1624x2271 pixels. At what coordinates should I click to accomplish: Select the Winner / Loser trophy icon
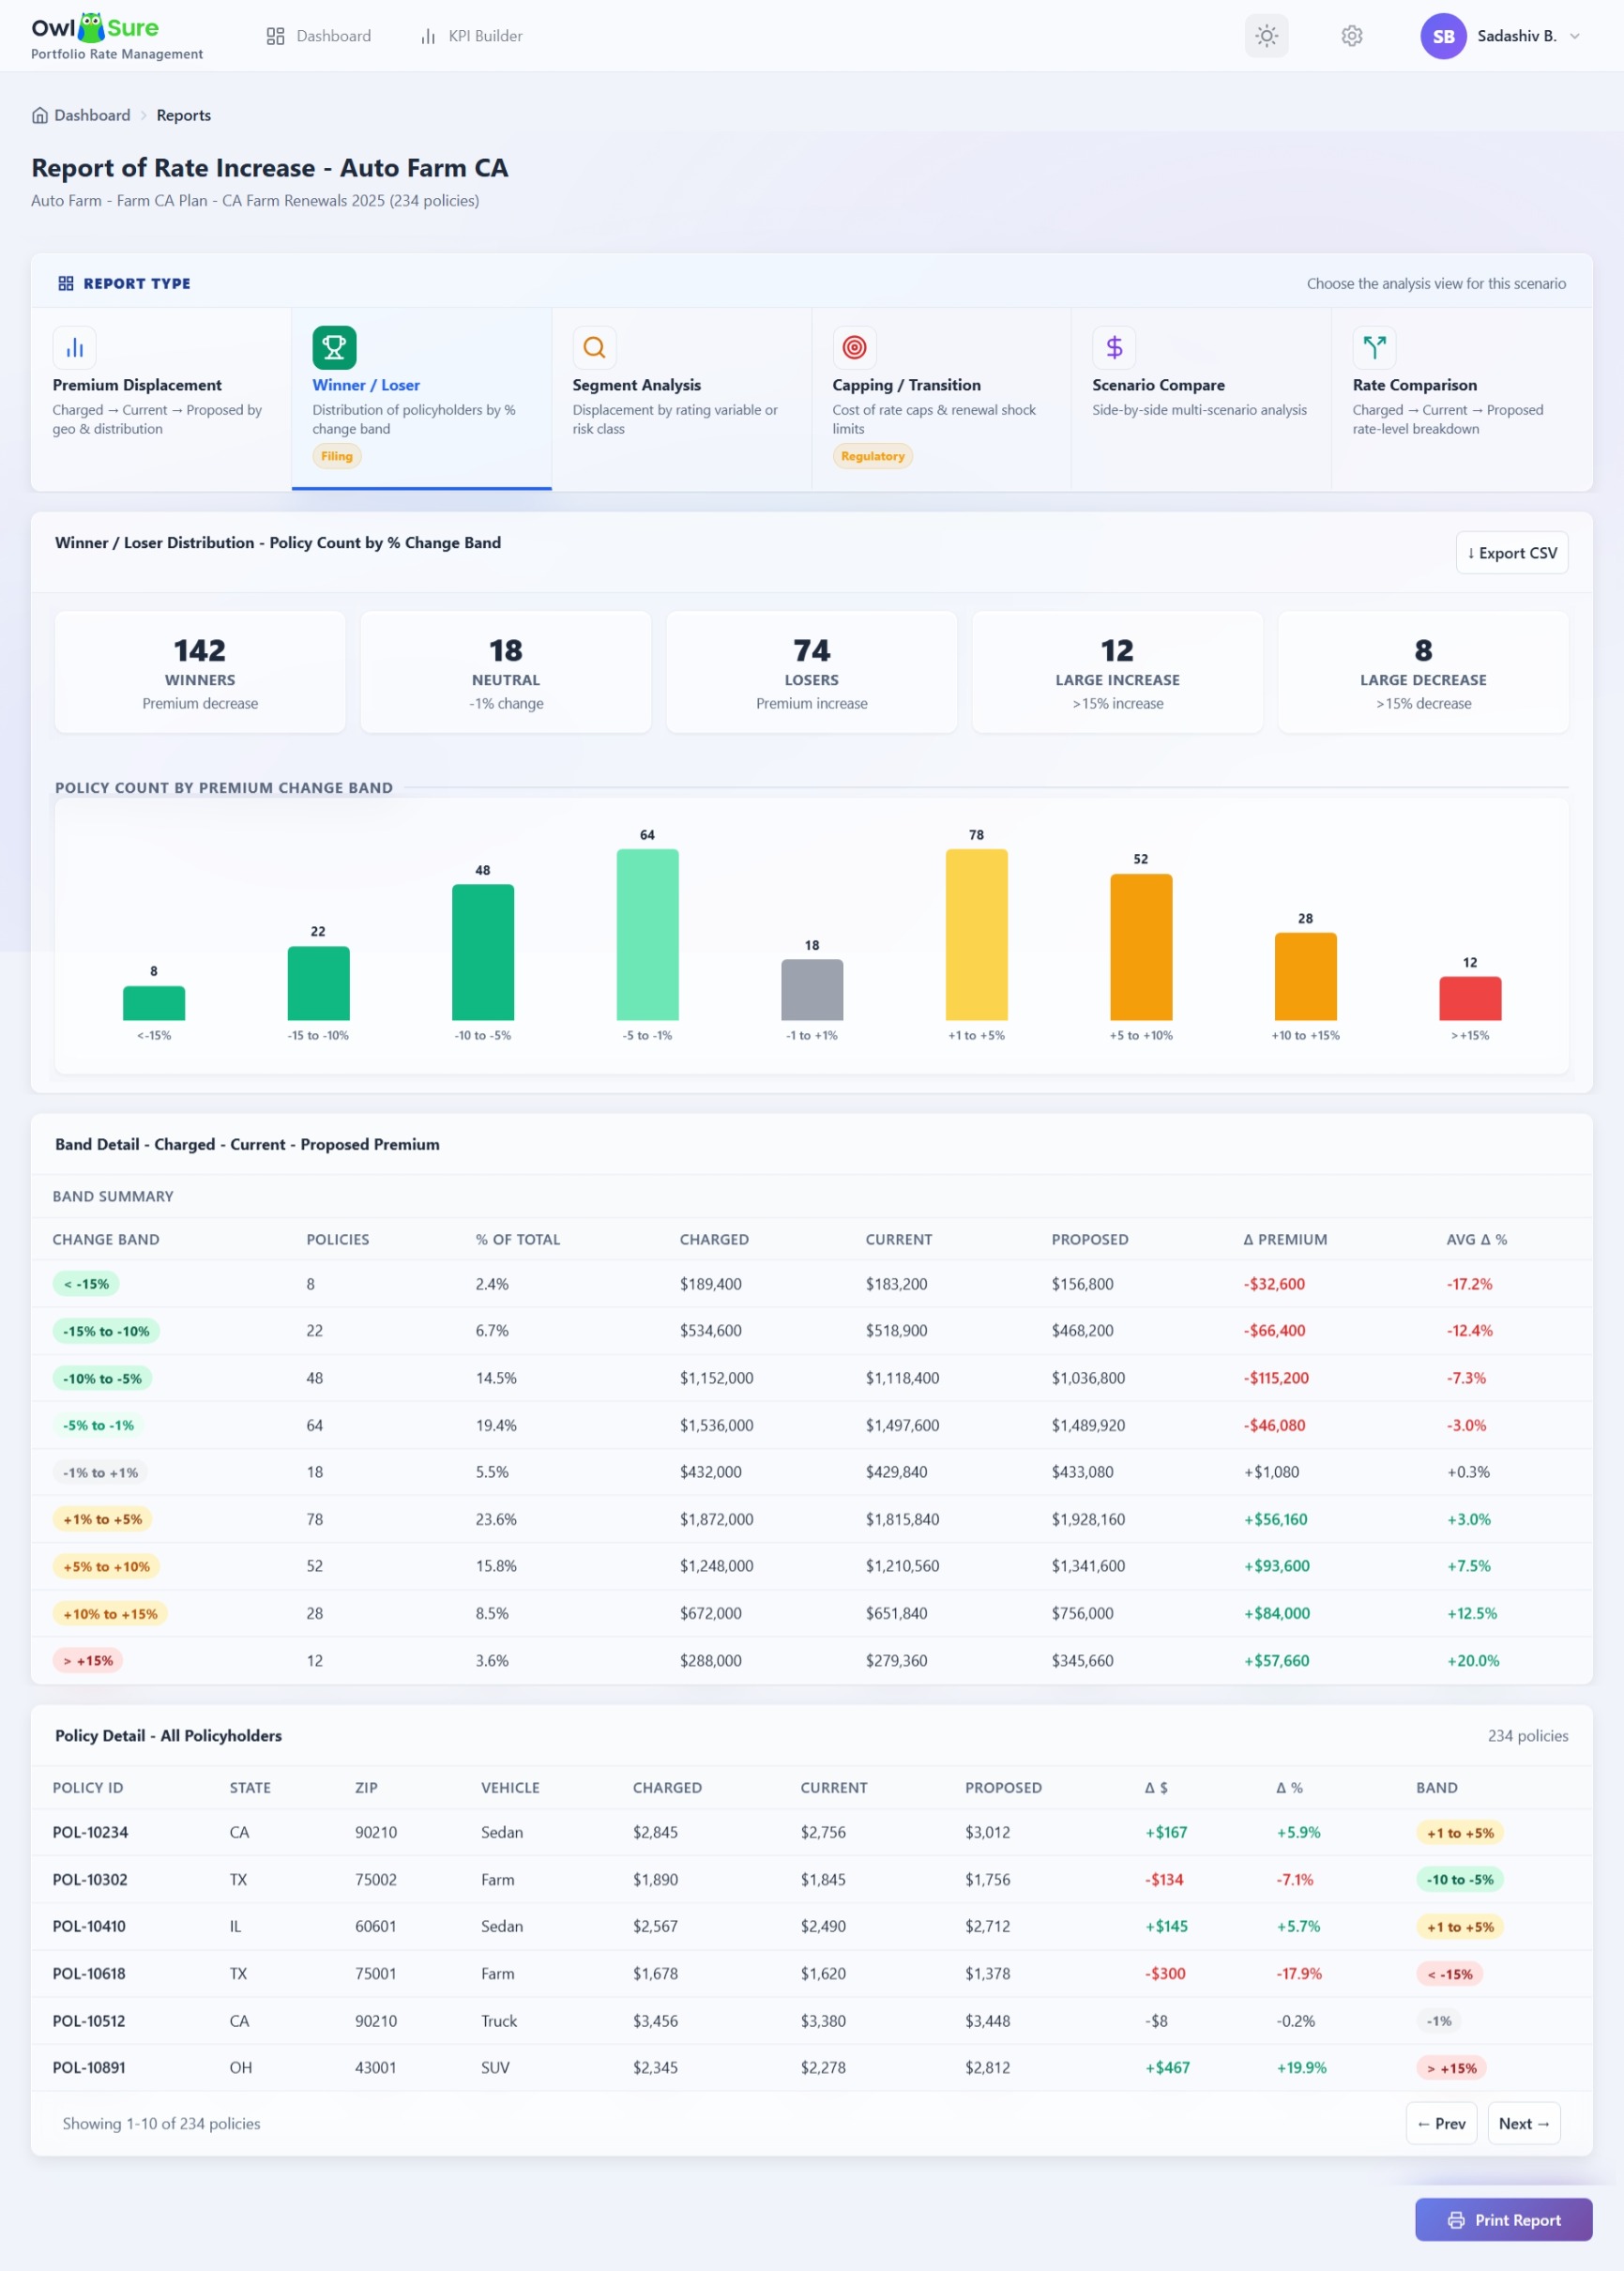[x=334, y=347]
